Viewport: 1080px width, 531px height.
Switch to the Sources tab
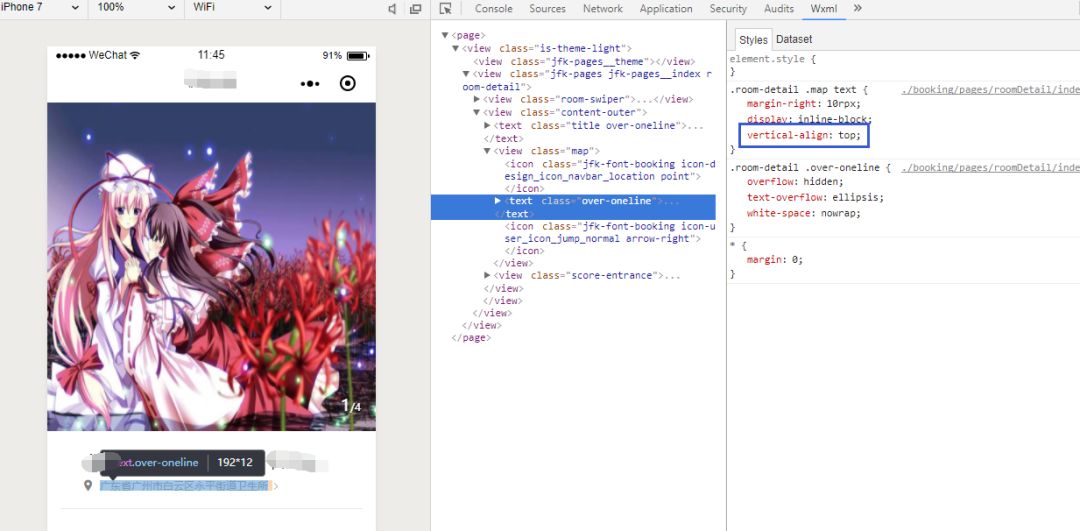(548, 9)
